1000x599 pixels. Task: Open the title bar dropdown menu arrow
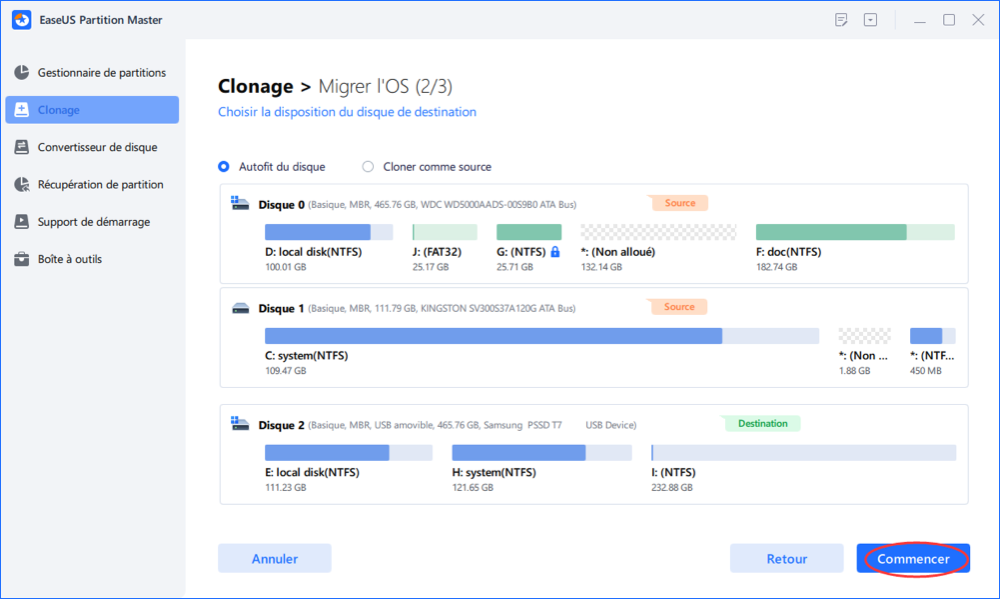(x=870, y=20)
